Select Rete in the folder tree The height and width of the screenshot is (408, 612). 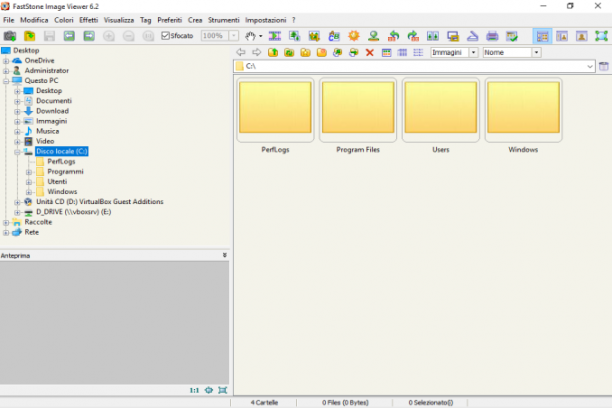32,232
